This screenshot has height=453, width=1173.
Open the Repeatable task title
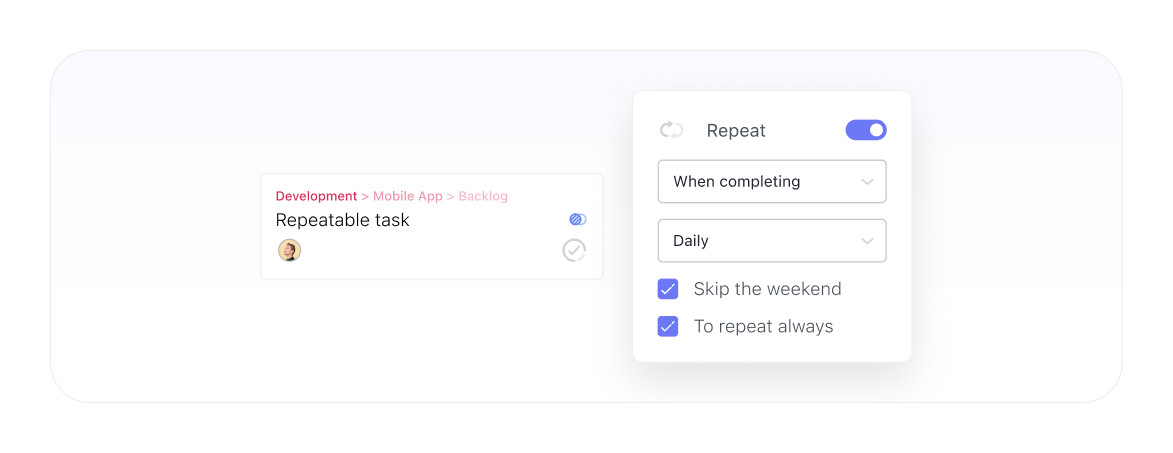(342, 220)
